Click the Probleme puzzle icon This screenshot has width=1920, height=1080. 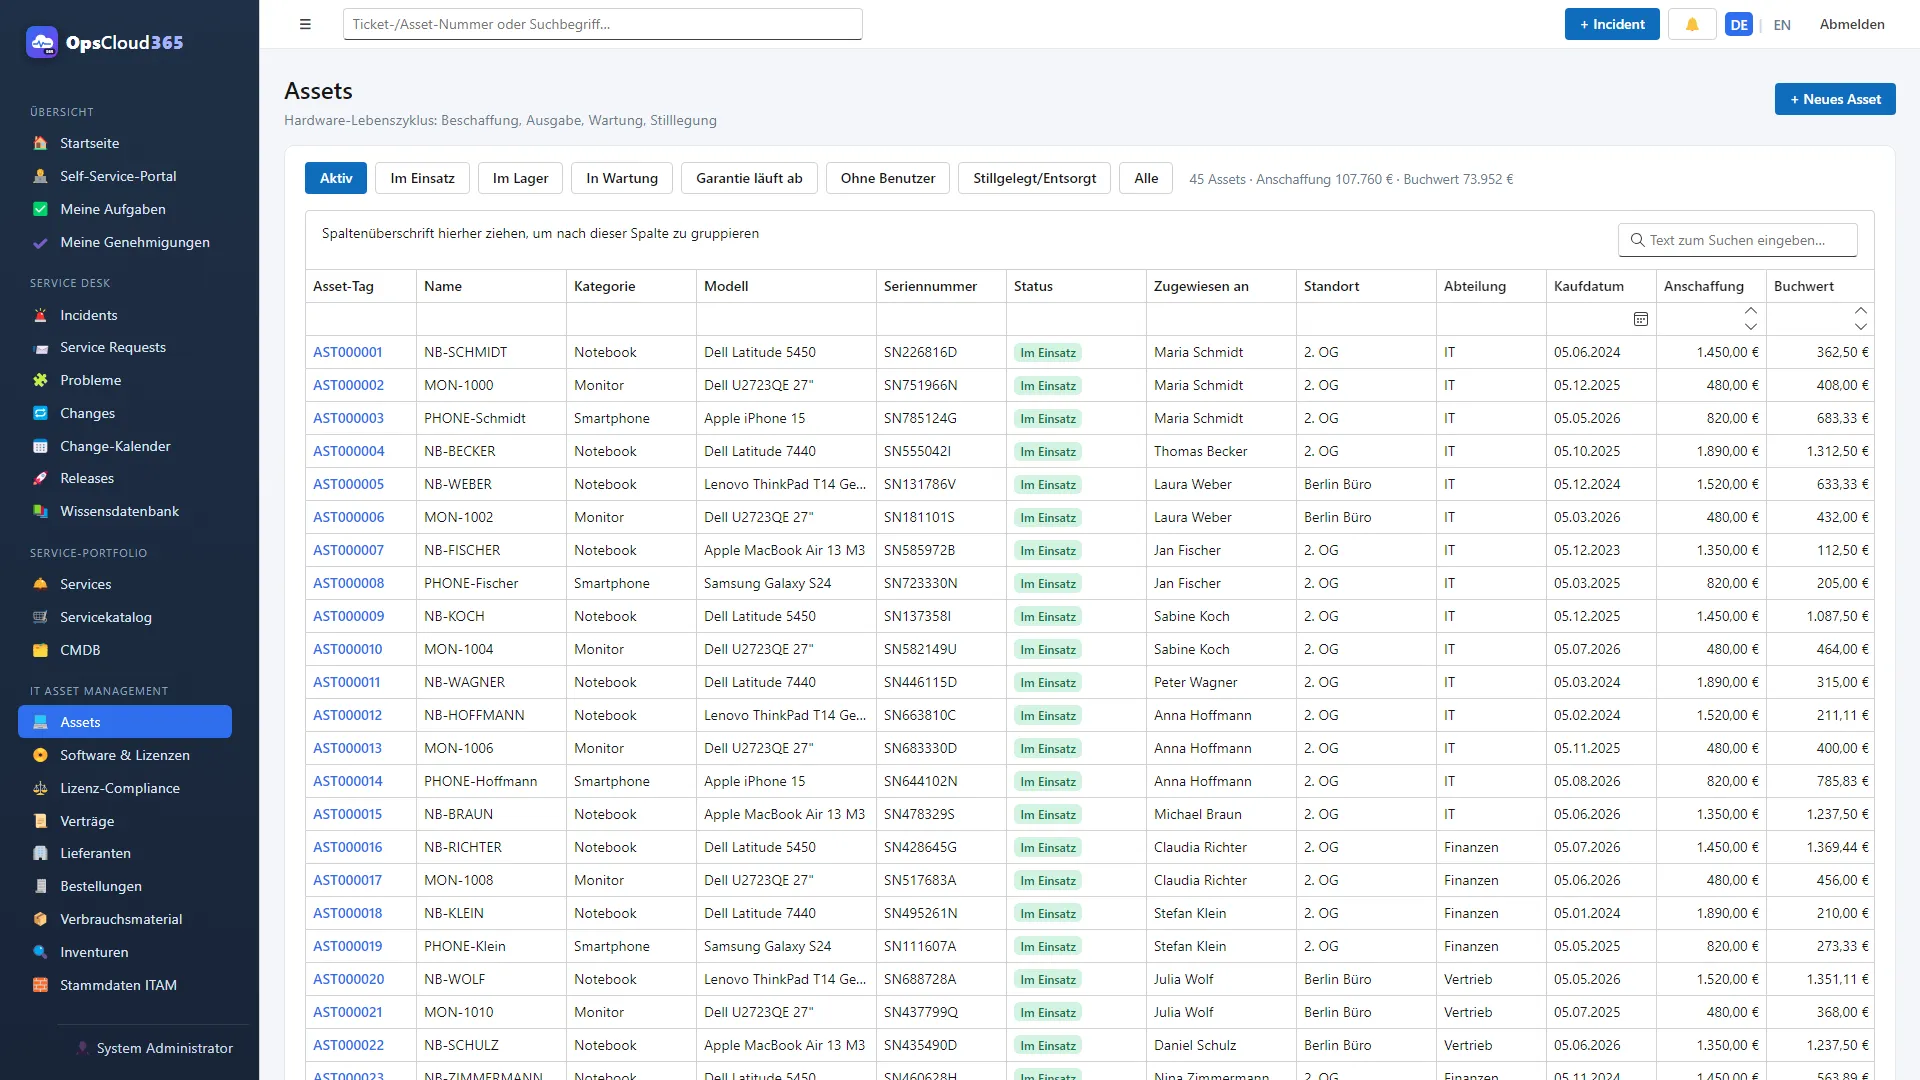point(40,380)
